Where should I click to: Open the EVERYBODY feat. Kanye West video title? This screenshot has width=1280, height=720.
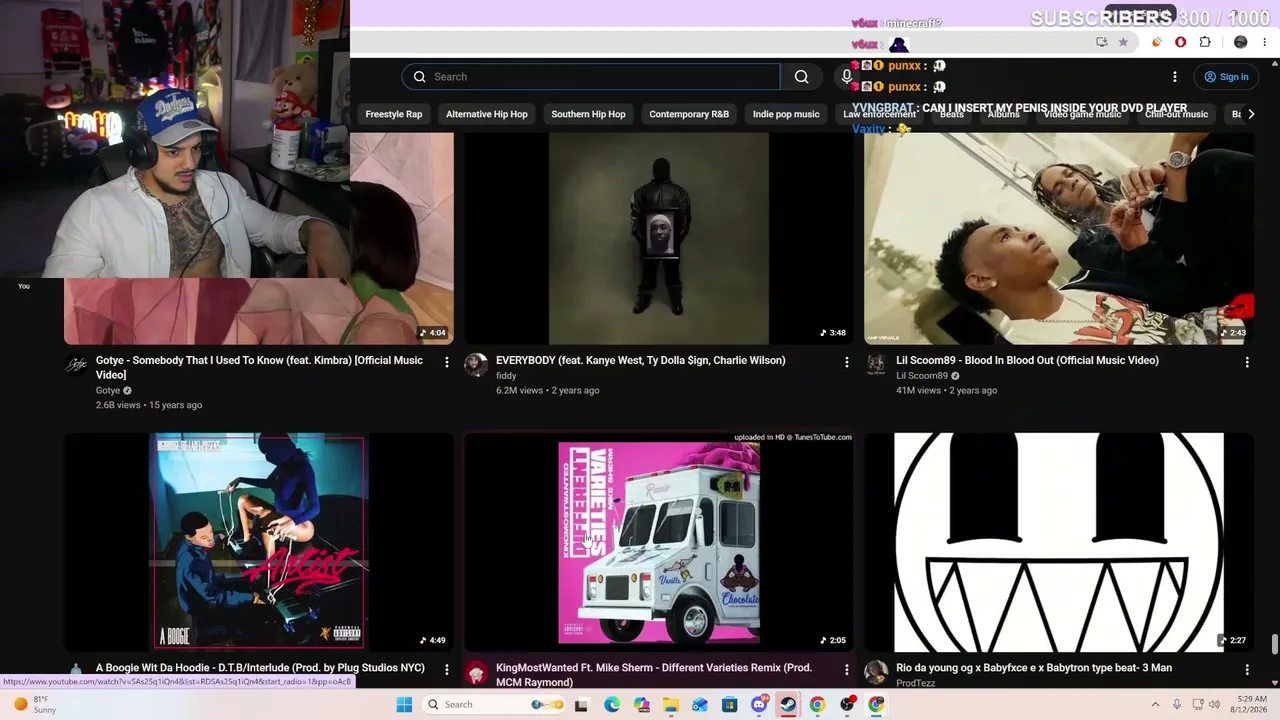pos(641,360)
